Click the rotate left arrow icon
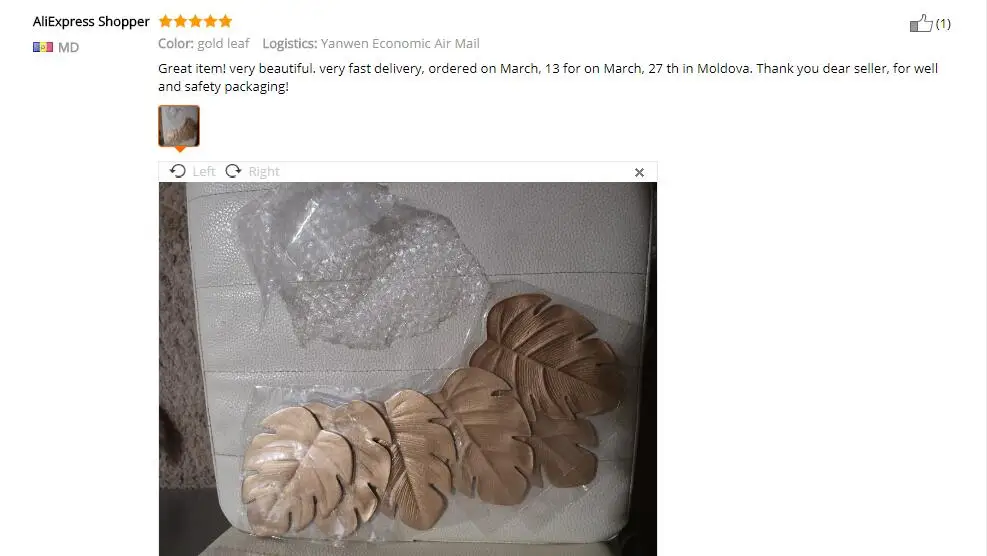The height and width of the screenshot is (556, 987). (178, 171)
